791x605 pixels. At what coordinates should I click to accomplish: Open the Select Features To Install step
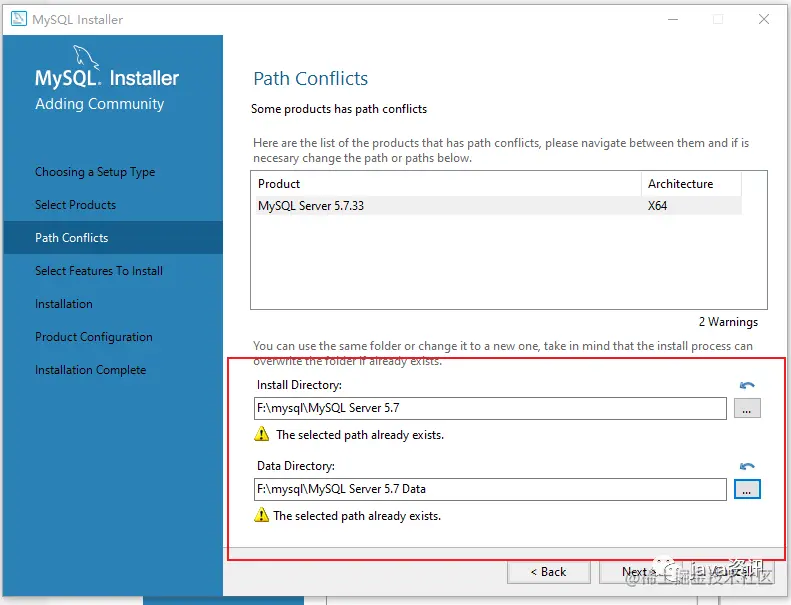[x=99, y=271]
